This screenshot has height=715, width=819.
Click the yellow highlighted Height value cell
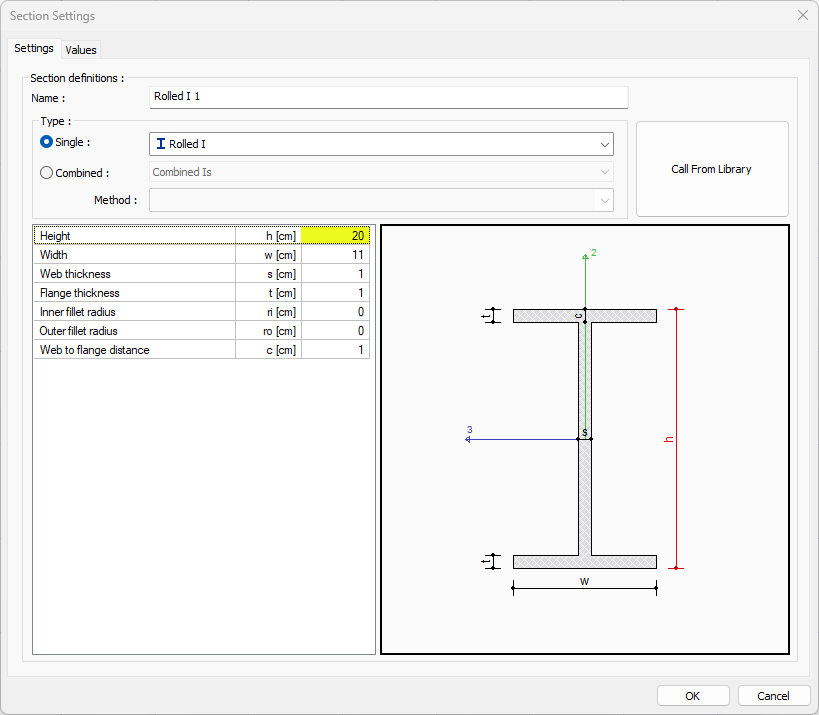pyautogui.click(x=336, y=236)
